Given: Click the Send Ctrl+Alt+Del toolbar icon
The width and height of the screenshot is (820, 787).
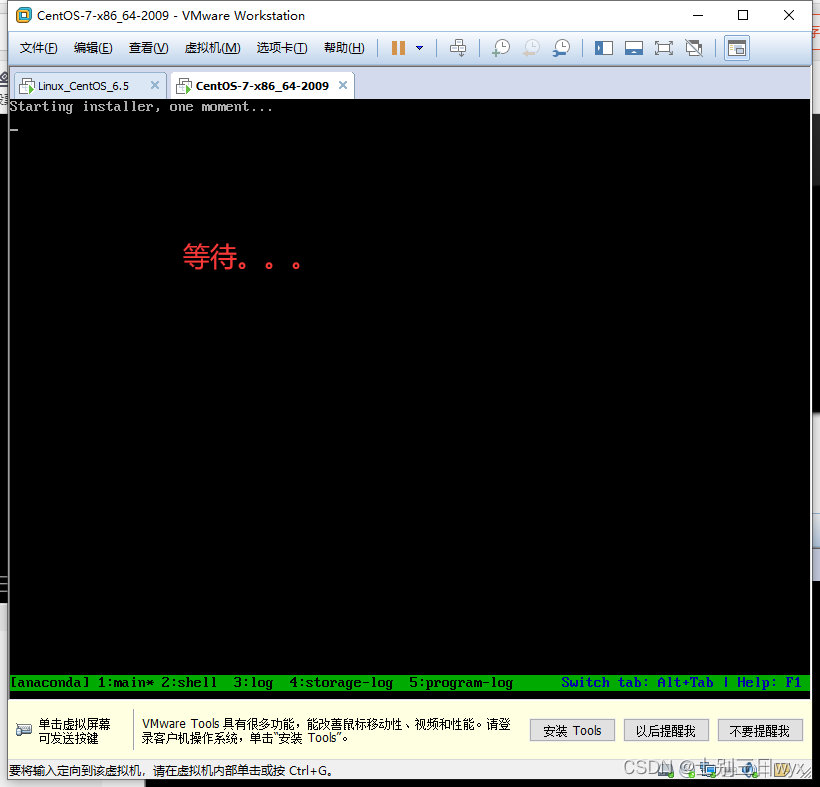Looking at the screenshot, I should click(458, 48).
